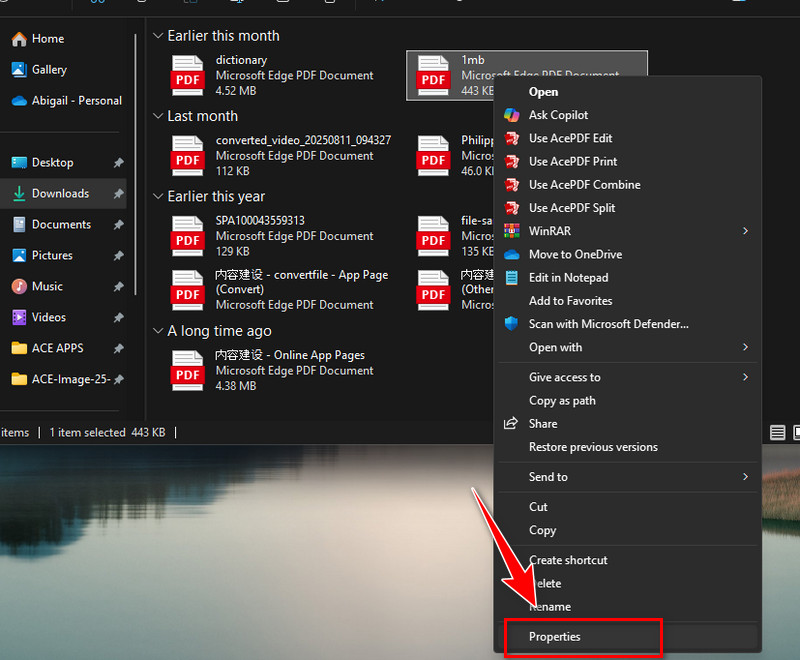Viewport: 800px width, 660px height.
Task: Click the Send to menu label
Action: [x=548, y=477]
